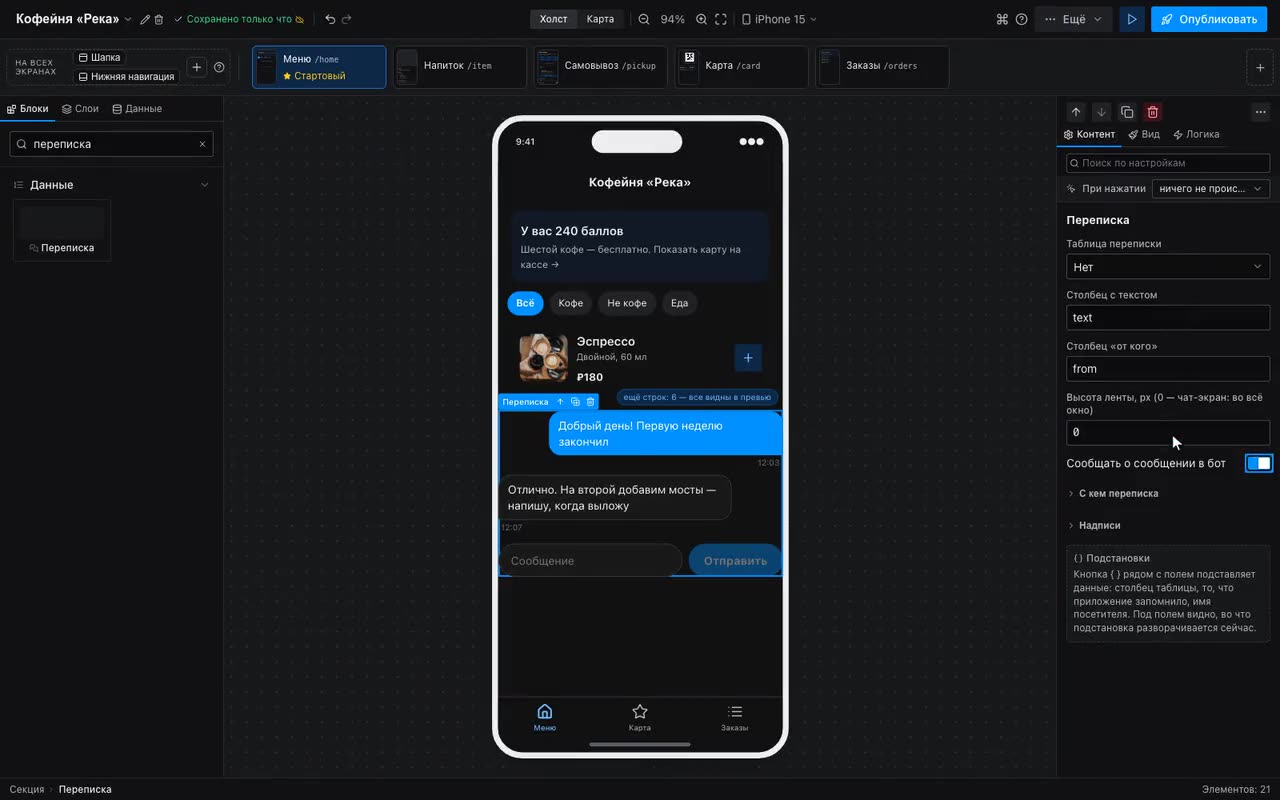
Task: Open the help hint for global blocks
Action: (x=219, y=67)
